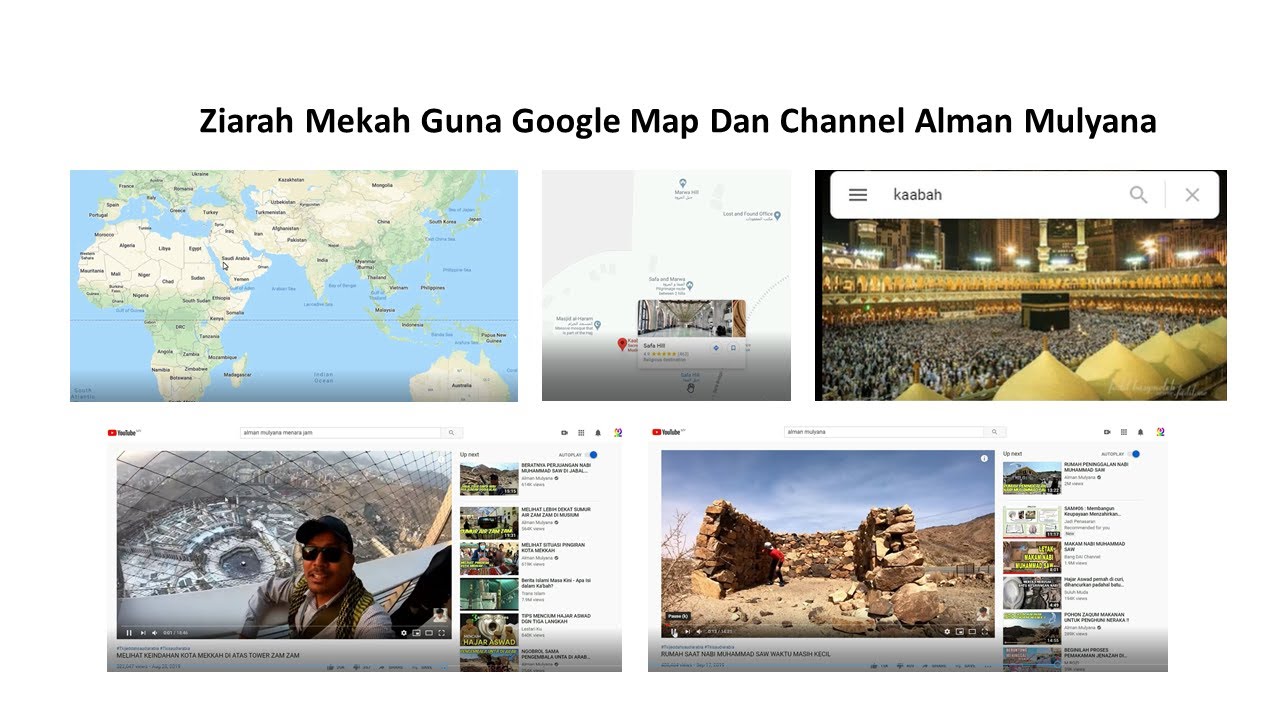Viewport: 1280px width, 720px height.
Task: Open YouTube apps grid in Rumah Nabi window
Action: coord(1124,432)
